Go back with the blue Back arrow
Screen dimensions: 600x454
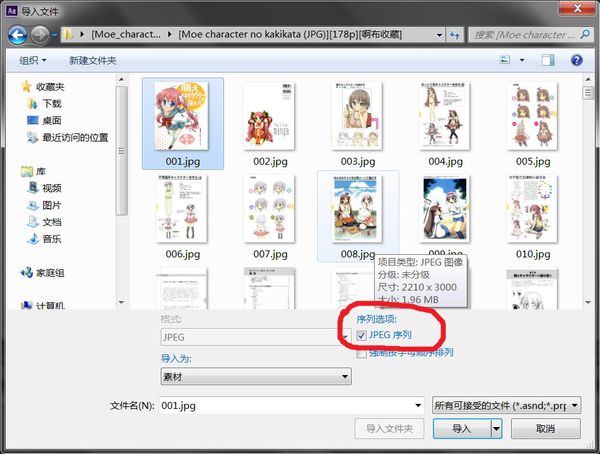coord(18,35)
